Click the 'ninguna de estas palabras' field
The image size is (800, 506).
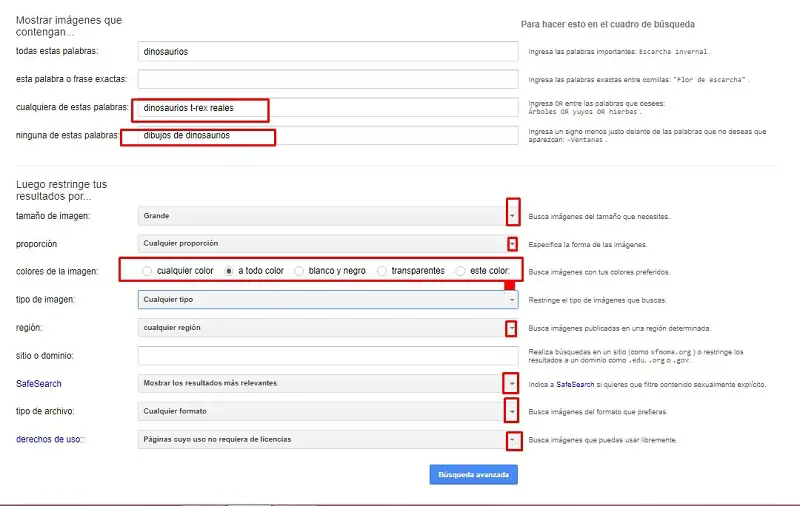tap(327, 135)
